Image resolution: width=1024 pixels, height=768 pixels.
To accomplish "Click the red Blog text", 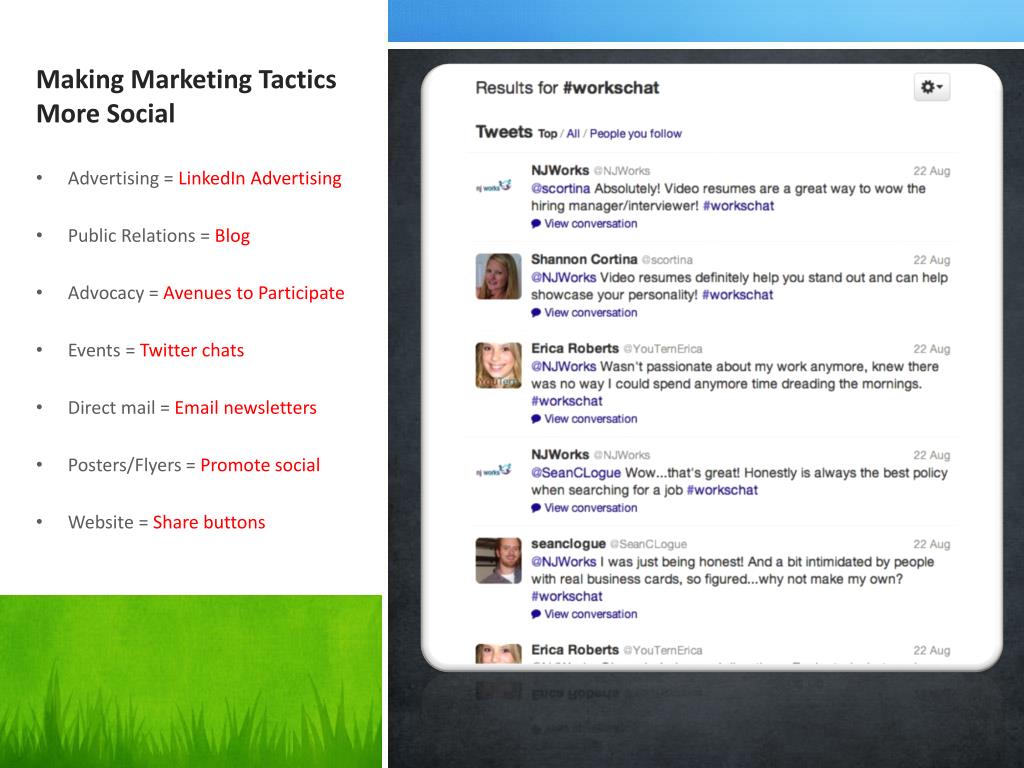I will point(232,236).
